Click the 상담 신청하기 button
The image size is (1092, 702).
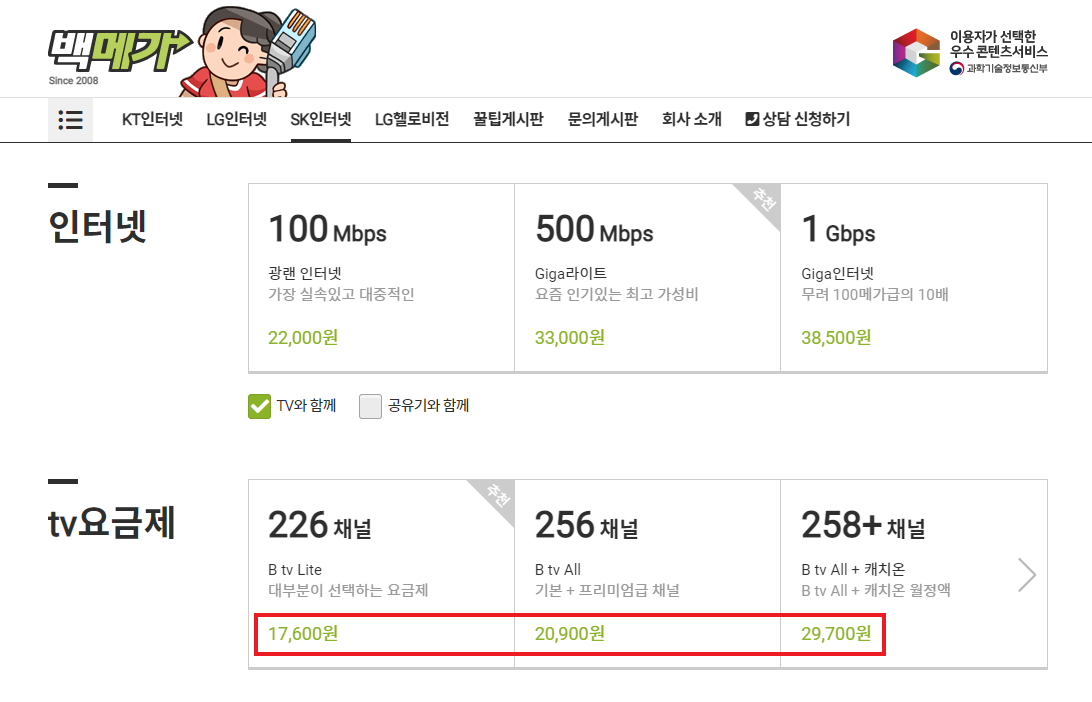click(798, 120)
